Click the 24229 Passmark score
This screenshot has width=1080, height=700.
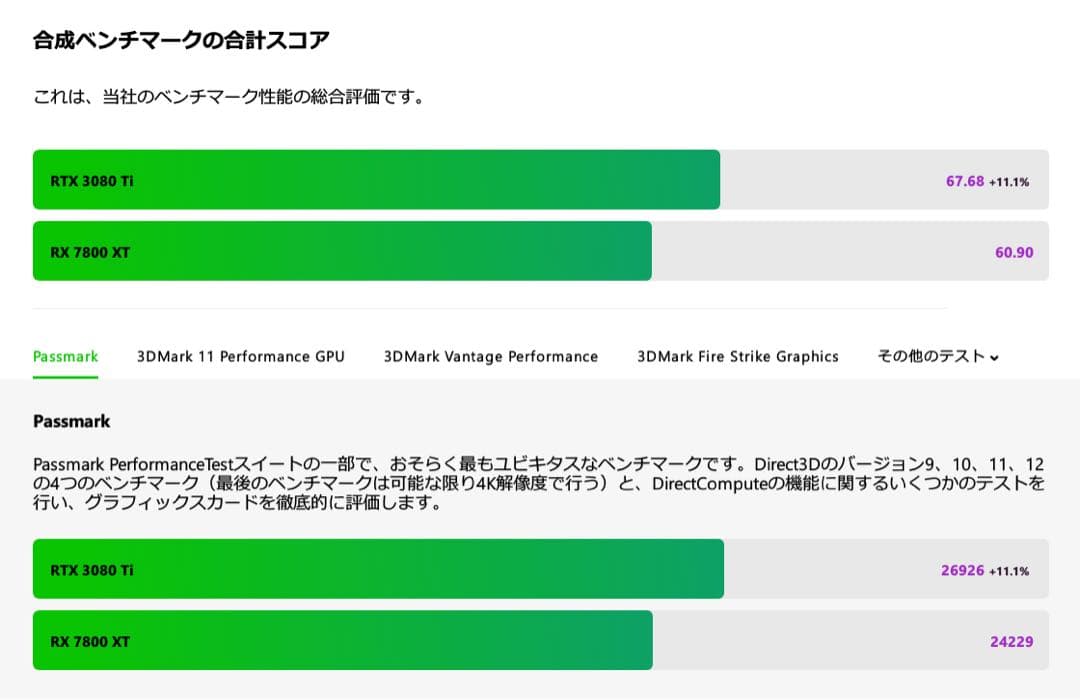[1013, 641]
